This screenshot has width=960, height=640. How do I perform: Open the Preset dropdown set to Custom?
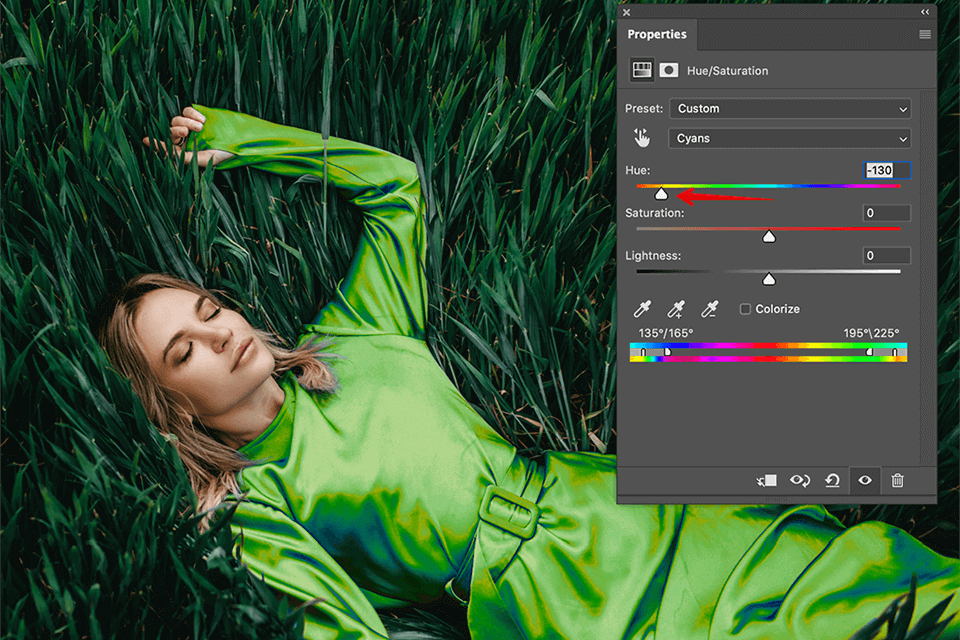(x=790, y=108)
